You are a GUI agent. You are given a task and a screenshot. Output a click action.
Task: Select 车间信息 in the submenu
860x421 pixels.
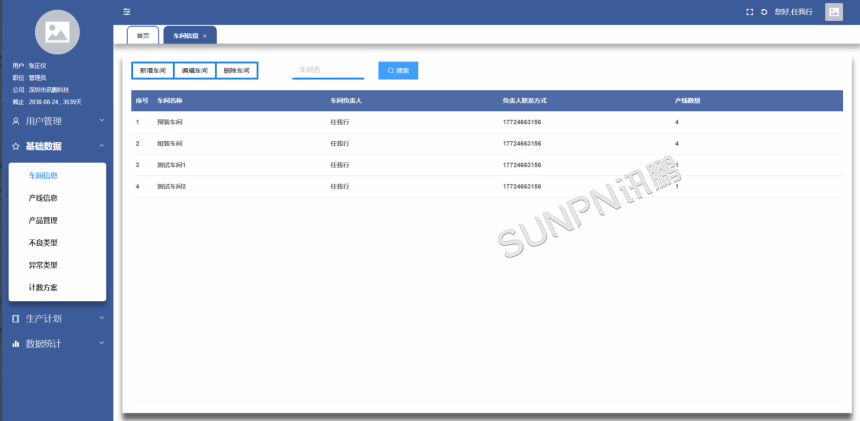click(x=43, y=176)
